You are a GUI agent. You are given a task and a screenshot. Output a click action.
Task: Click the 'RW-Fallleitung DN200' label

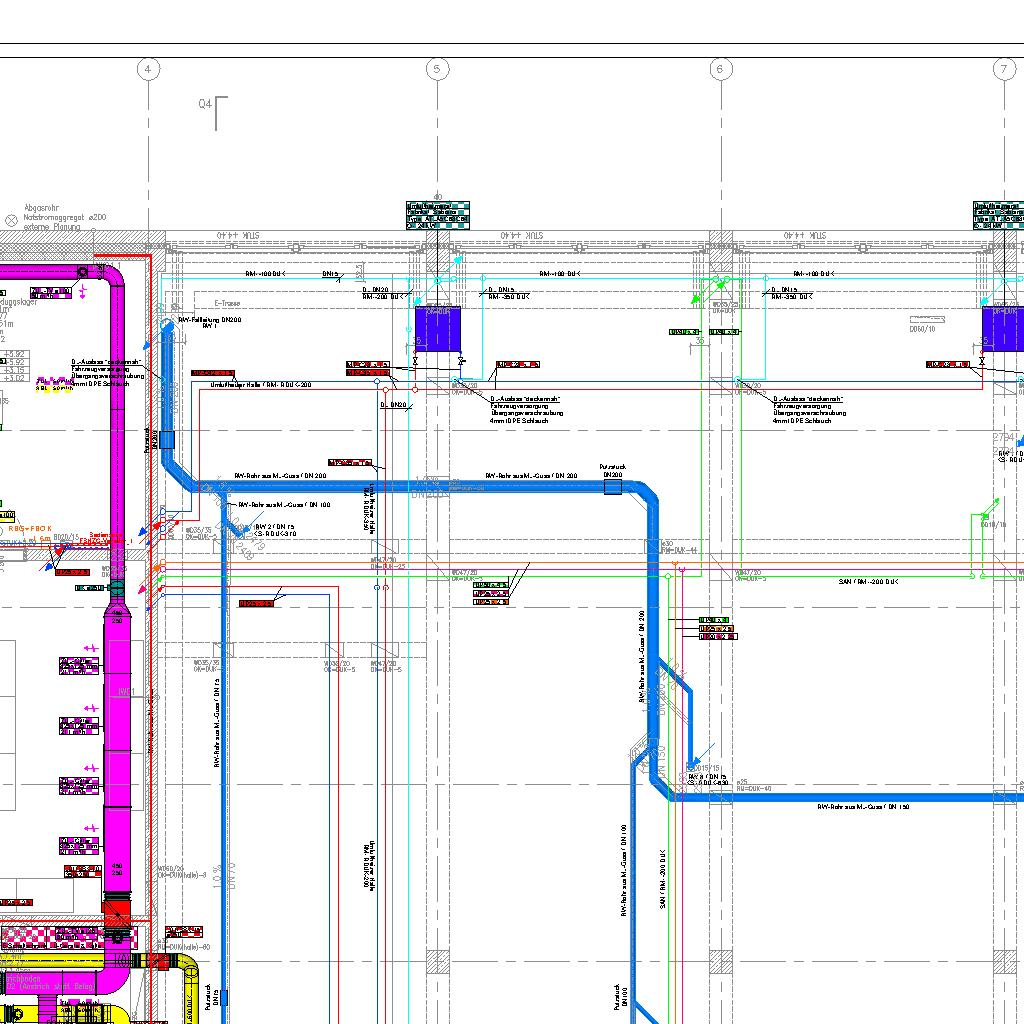(x=213, y=319)
